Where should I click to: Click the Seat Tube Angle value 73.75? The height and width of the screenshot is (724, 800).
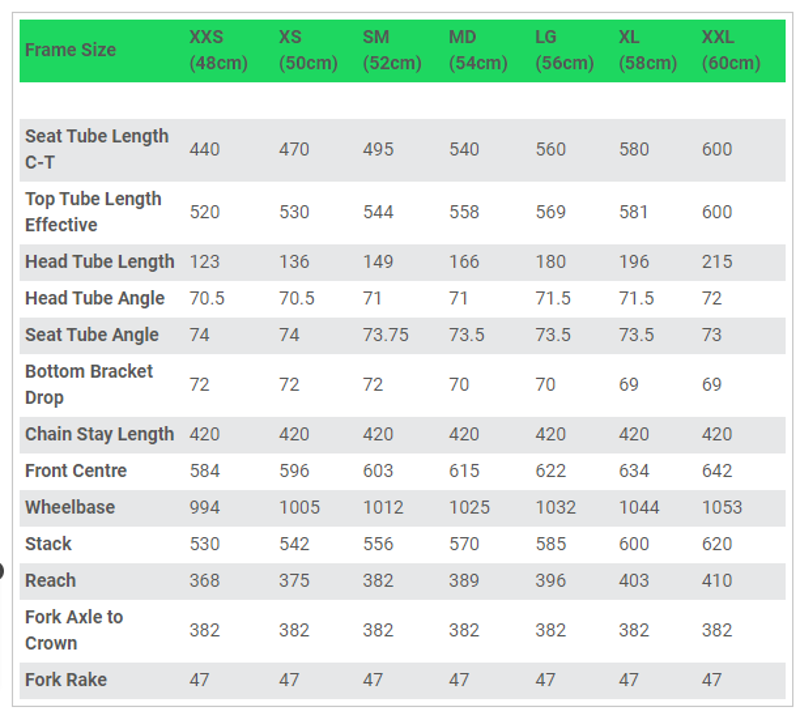(385, 335)
